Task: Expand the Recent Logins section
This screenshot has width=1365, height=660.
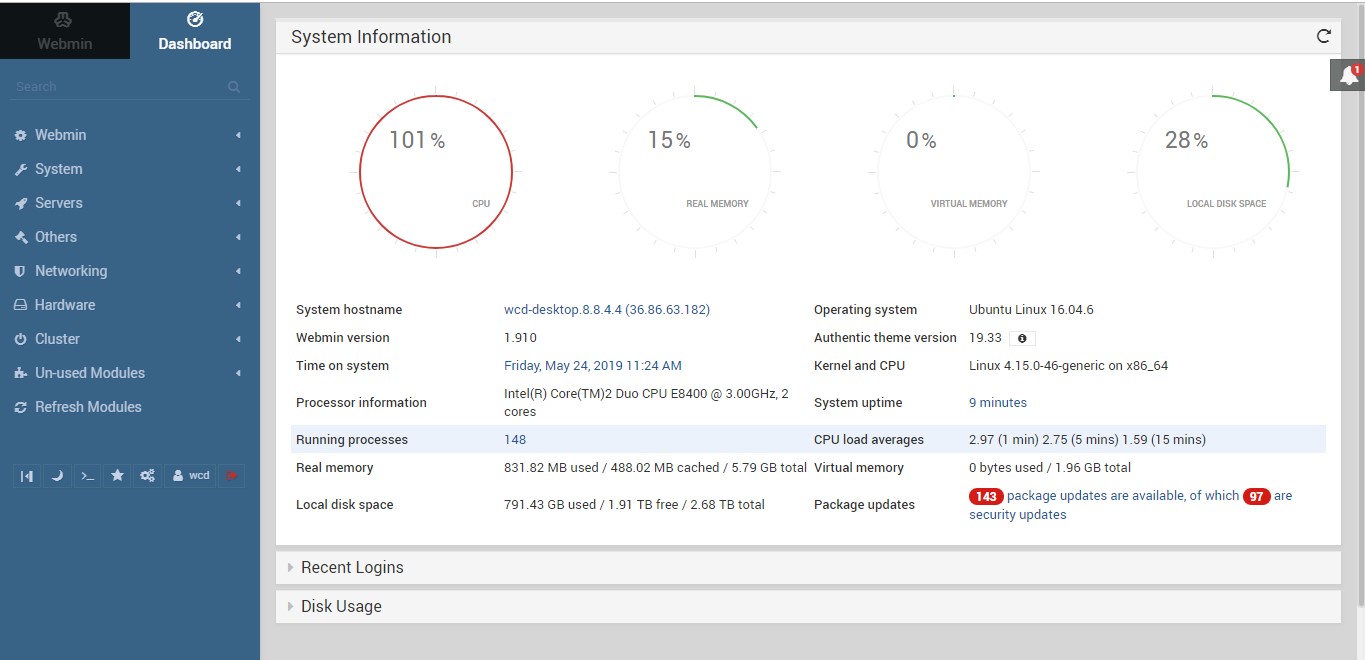Action: [351, 567]
